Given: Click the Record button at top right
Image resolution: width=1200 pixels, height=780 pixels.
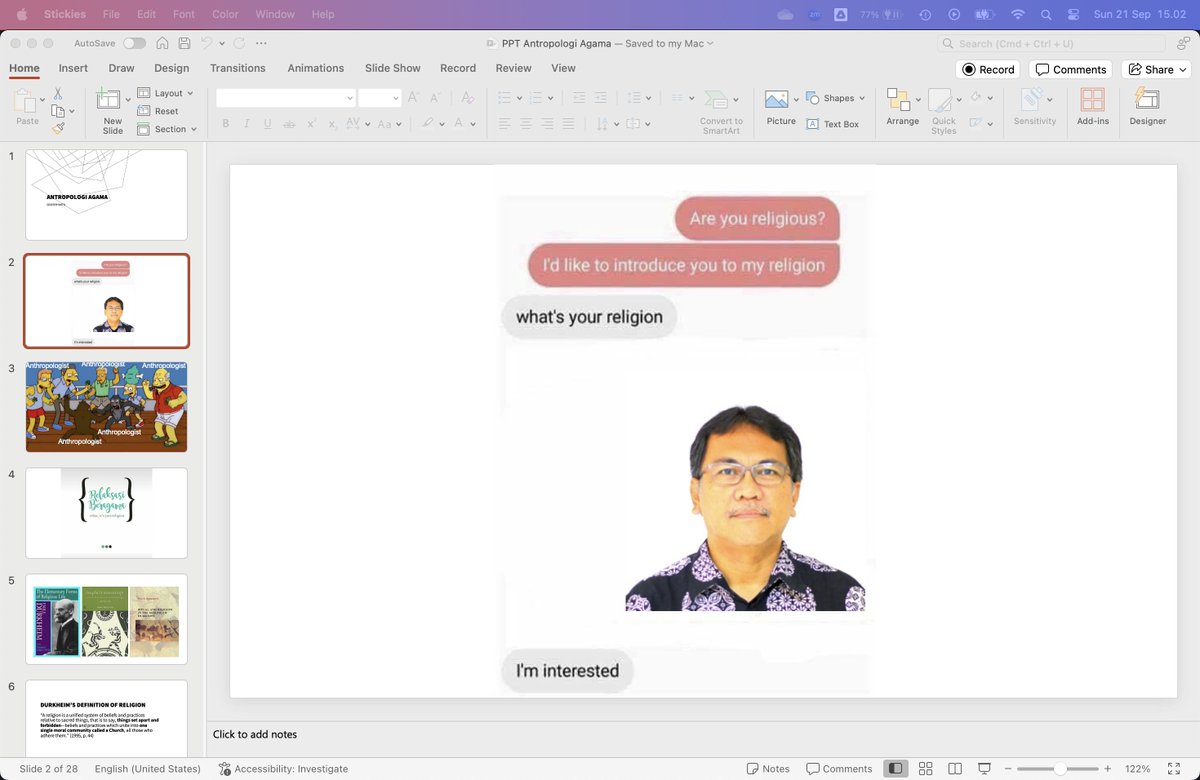Looking at the screenshot, I should tap(988, 69).
